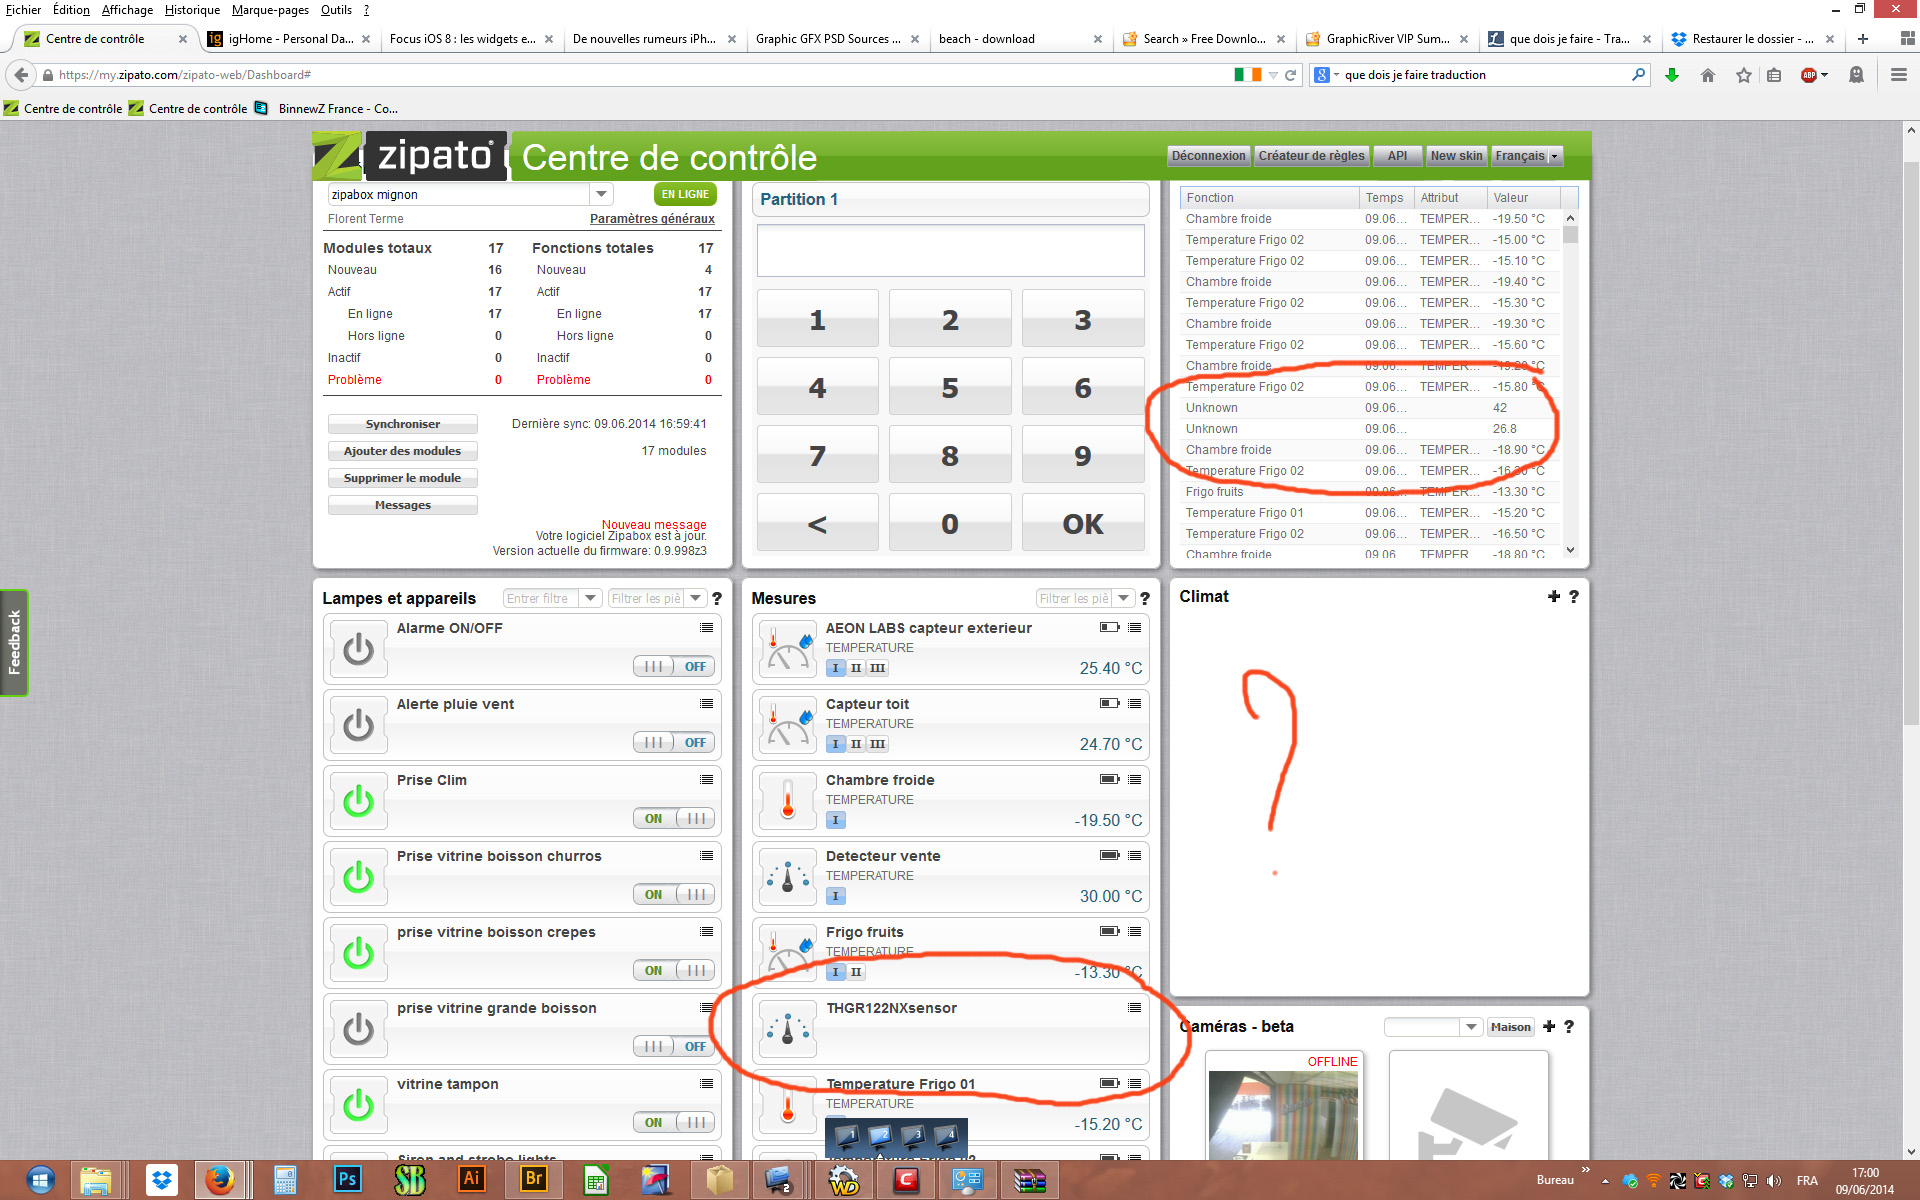The image size is (1920, 1200).
Task: Switch to the igHome browser tab
Action: (x=290, y=39)
